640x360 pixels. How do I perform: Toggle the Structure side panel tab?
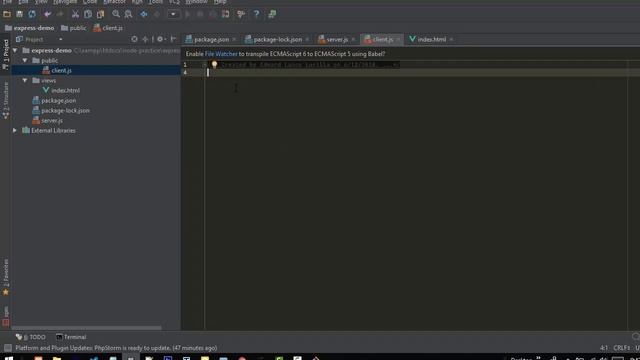(x=6, y=100)
